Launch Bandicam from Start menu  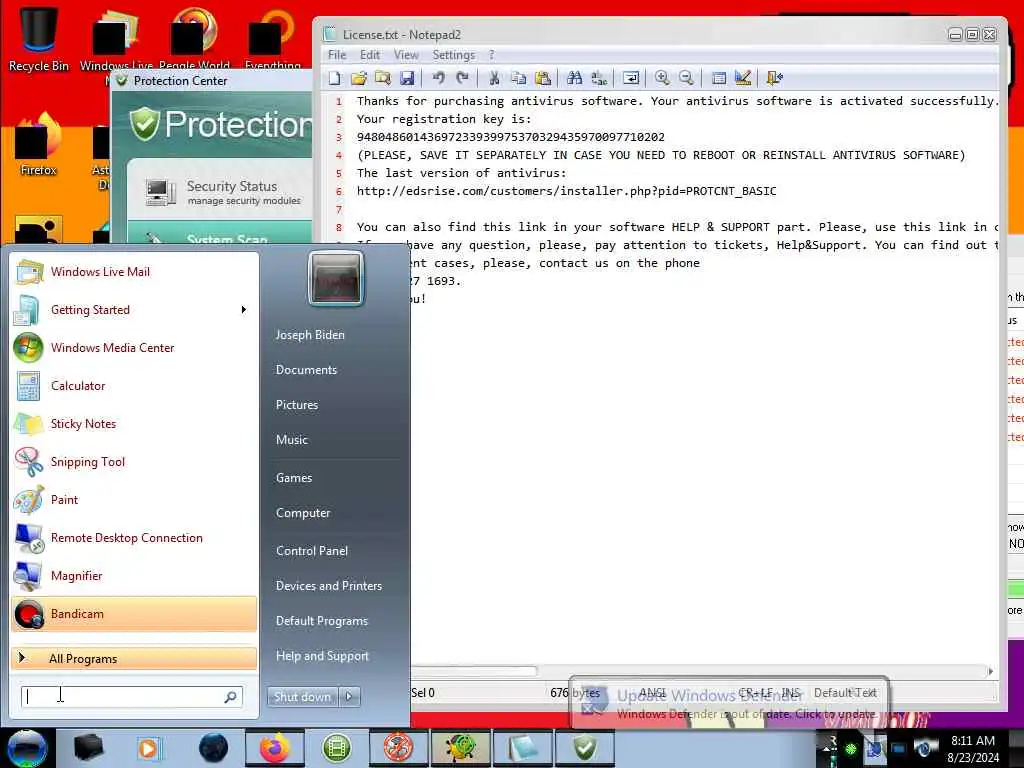[135, 614]
